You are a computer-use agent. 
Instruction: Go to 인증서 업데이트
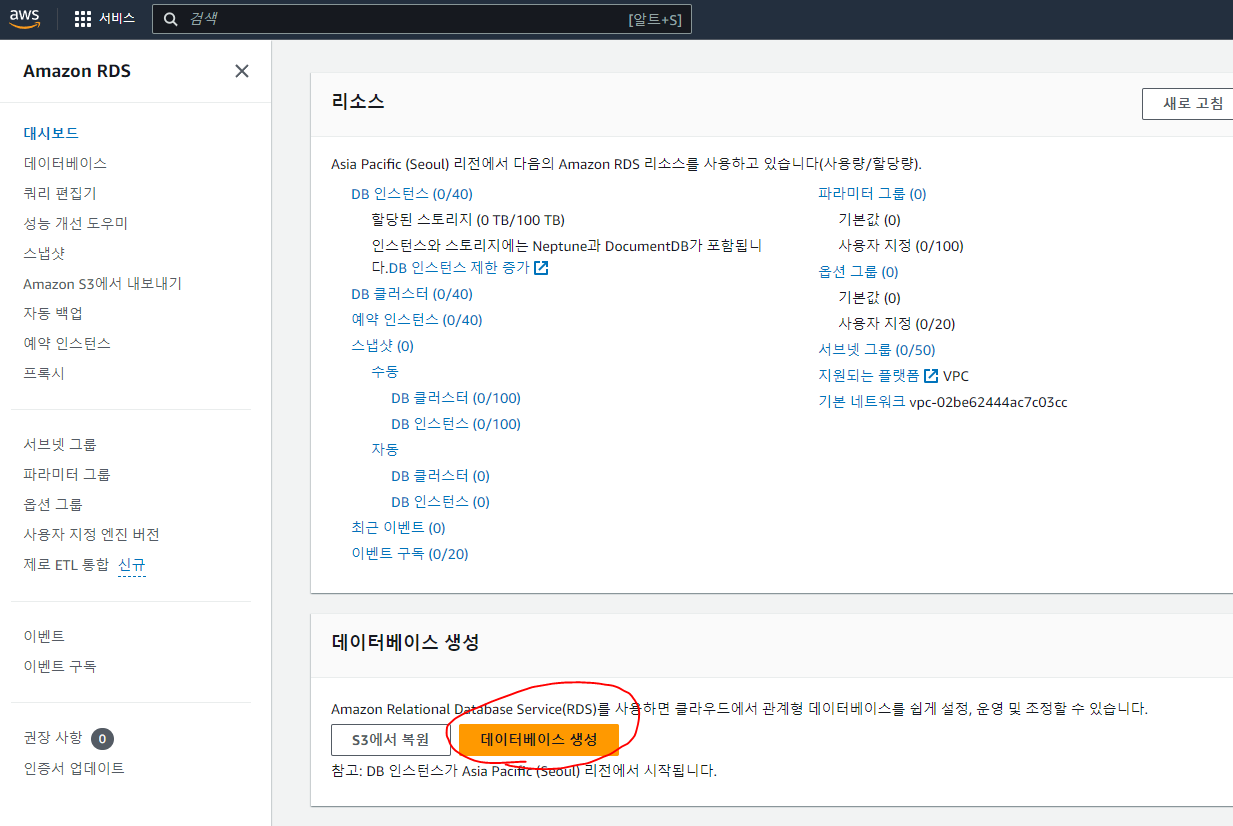(x=74, y=768)
